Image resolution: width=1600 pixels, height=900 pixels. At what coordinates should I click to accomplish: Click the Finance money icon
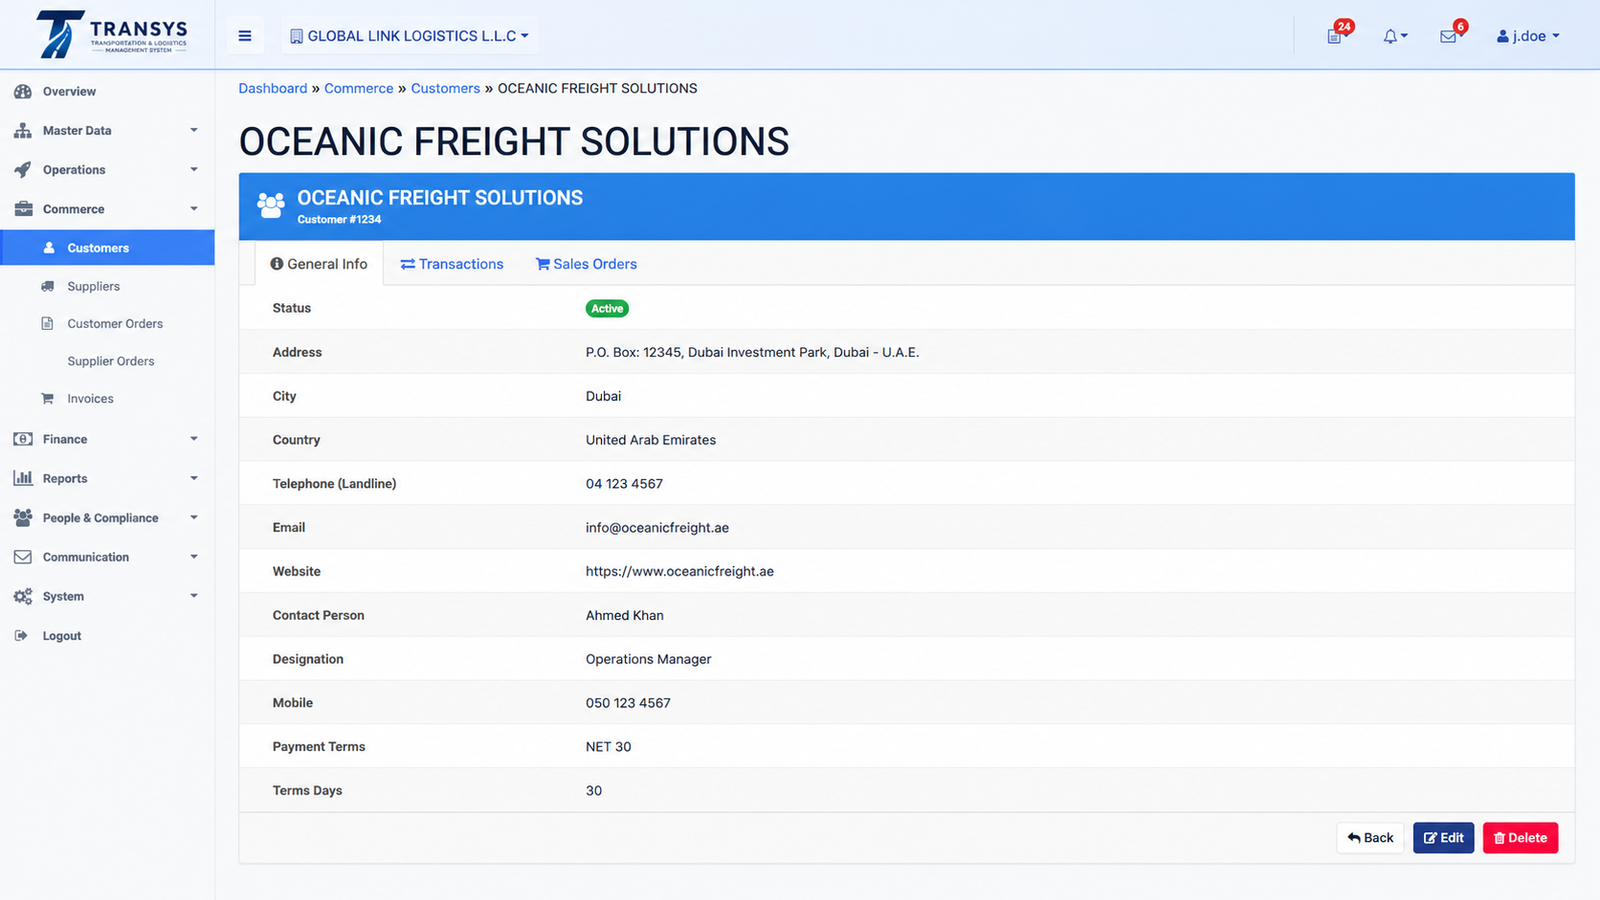coord(23,439)
